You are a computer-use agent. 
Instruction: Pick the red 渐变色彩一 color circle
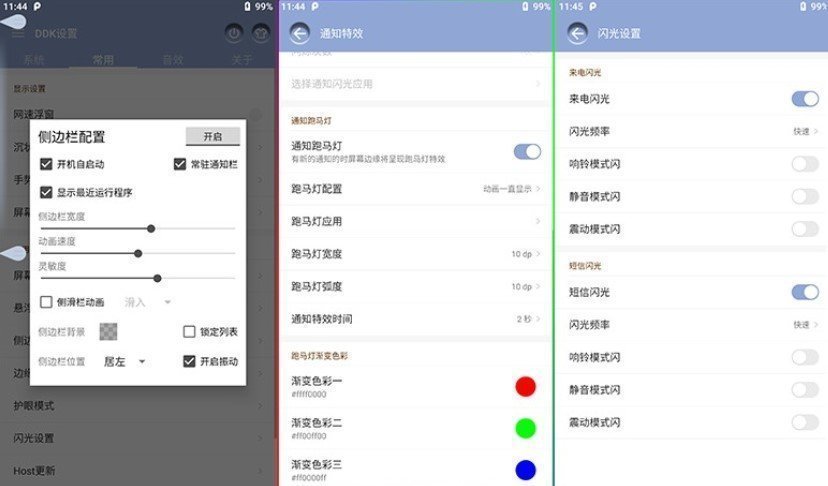[x=525, y=387]
